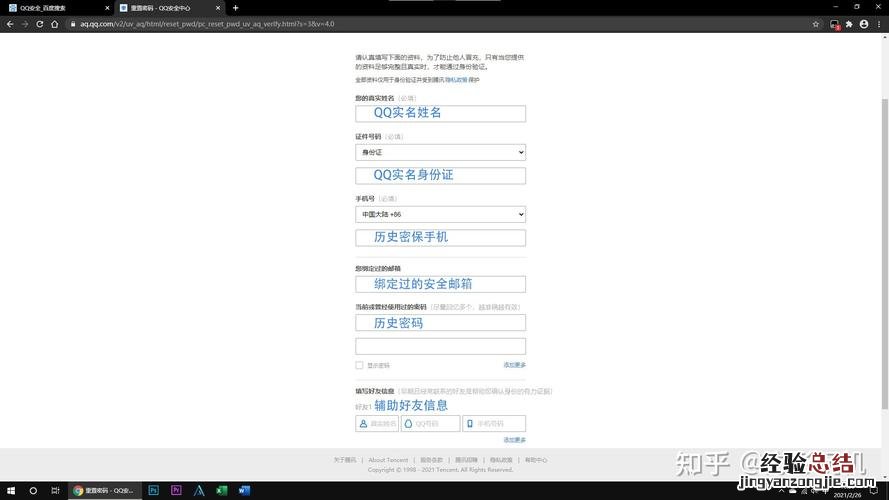Open the extension with the red badge
The height and width of the screenshot is (500, 889).
pyautogui.click(x=834, y=25)
